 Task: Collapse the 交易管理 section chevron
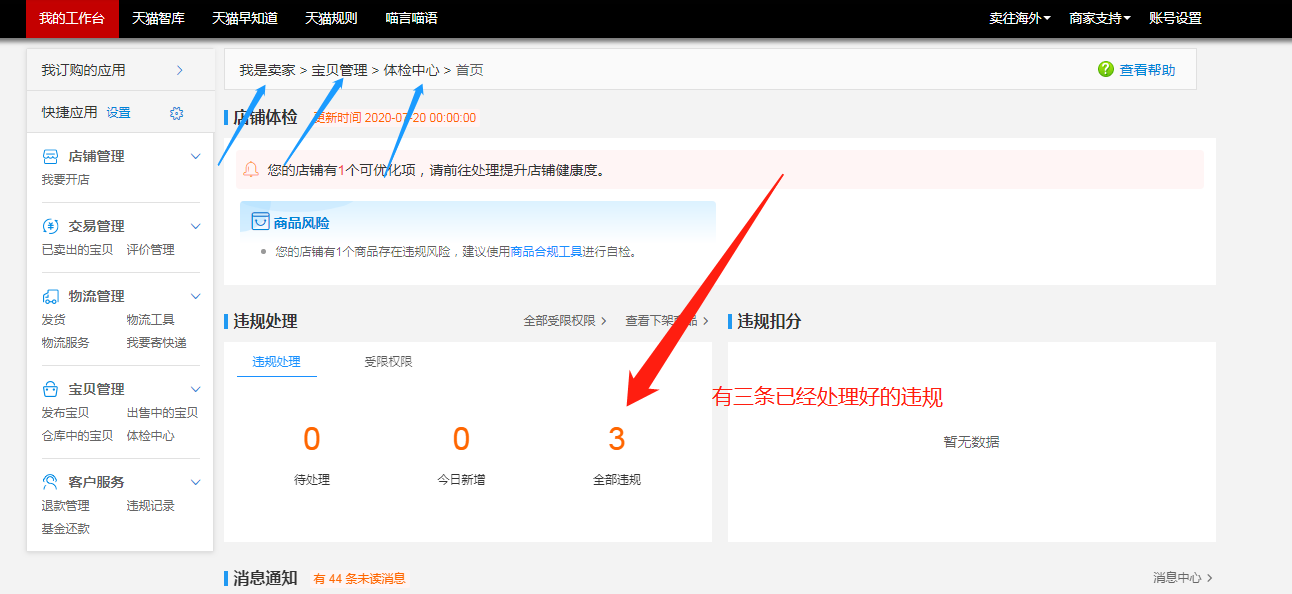click(196, 227)
